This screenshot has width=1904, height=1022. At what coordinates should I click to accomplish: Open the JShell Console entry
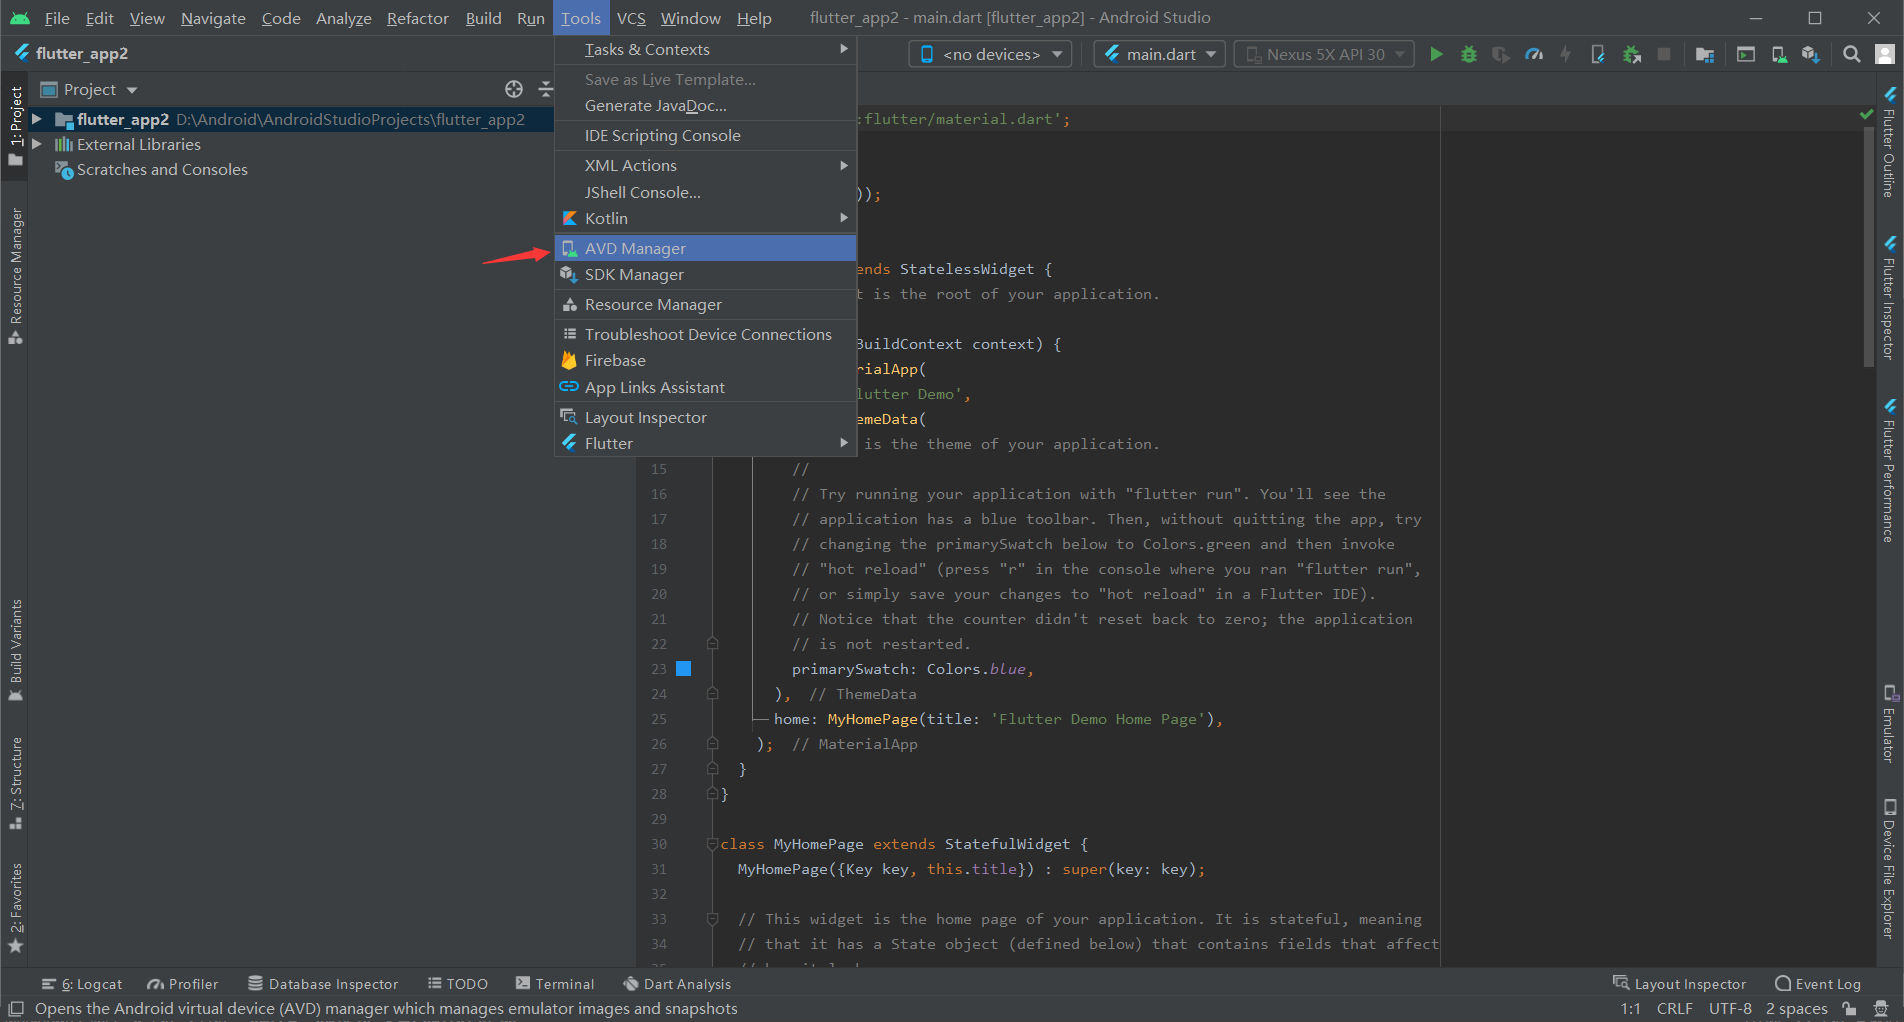(706, 192)
